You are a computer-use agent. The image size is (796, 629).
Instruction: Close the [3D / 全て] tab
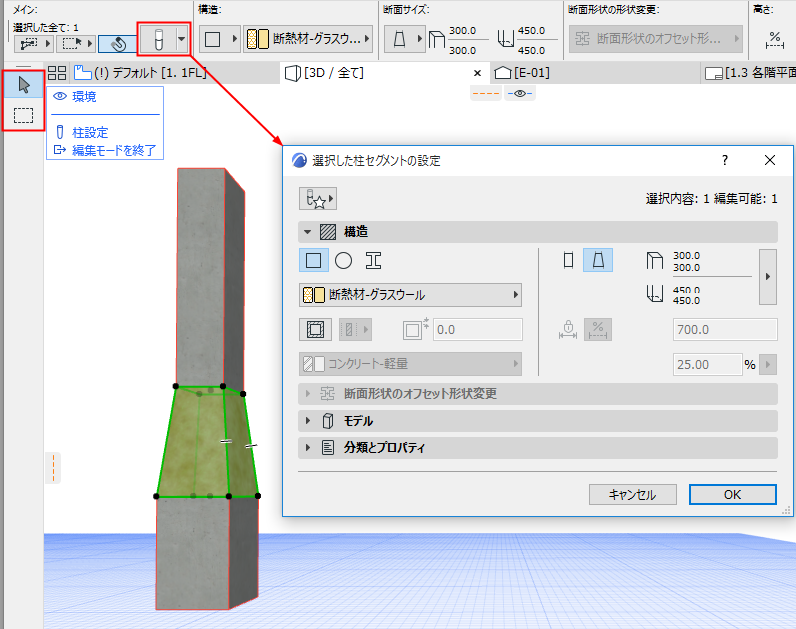pos(477,73)
